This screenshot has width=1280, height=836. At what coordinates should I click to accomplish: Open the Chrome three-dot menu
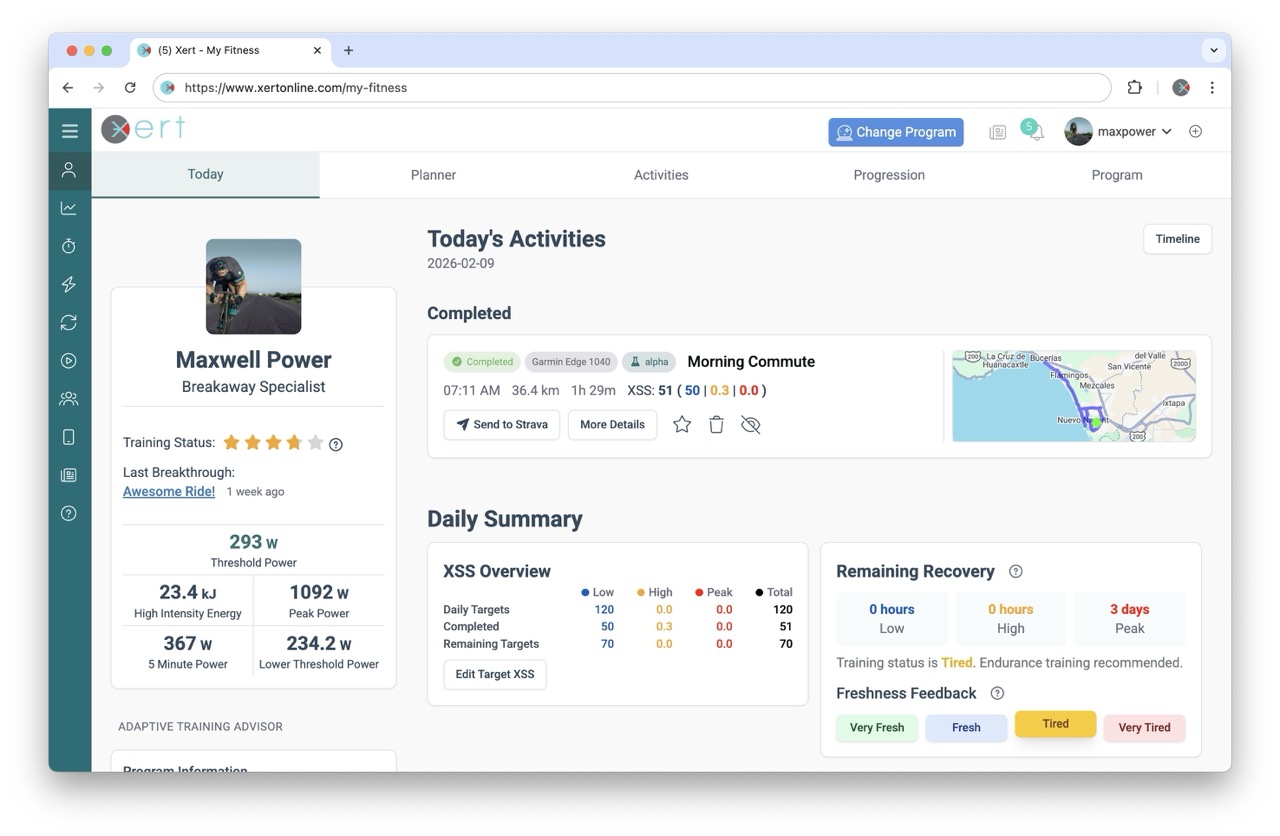(1212, 88)
